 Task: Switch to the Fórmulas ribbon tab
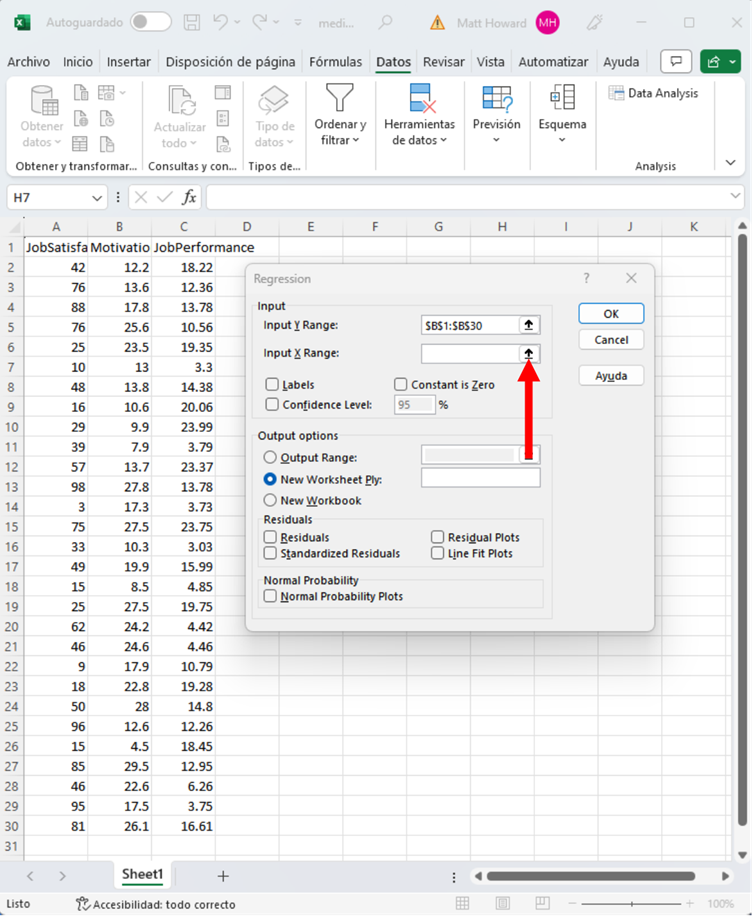click(336, 62)
